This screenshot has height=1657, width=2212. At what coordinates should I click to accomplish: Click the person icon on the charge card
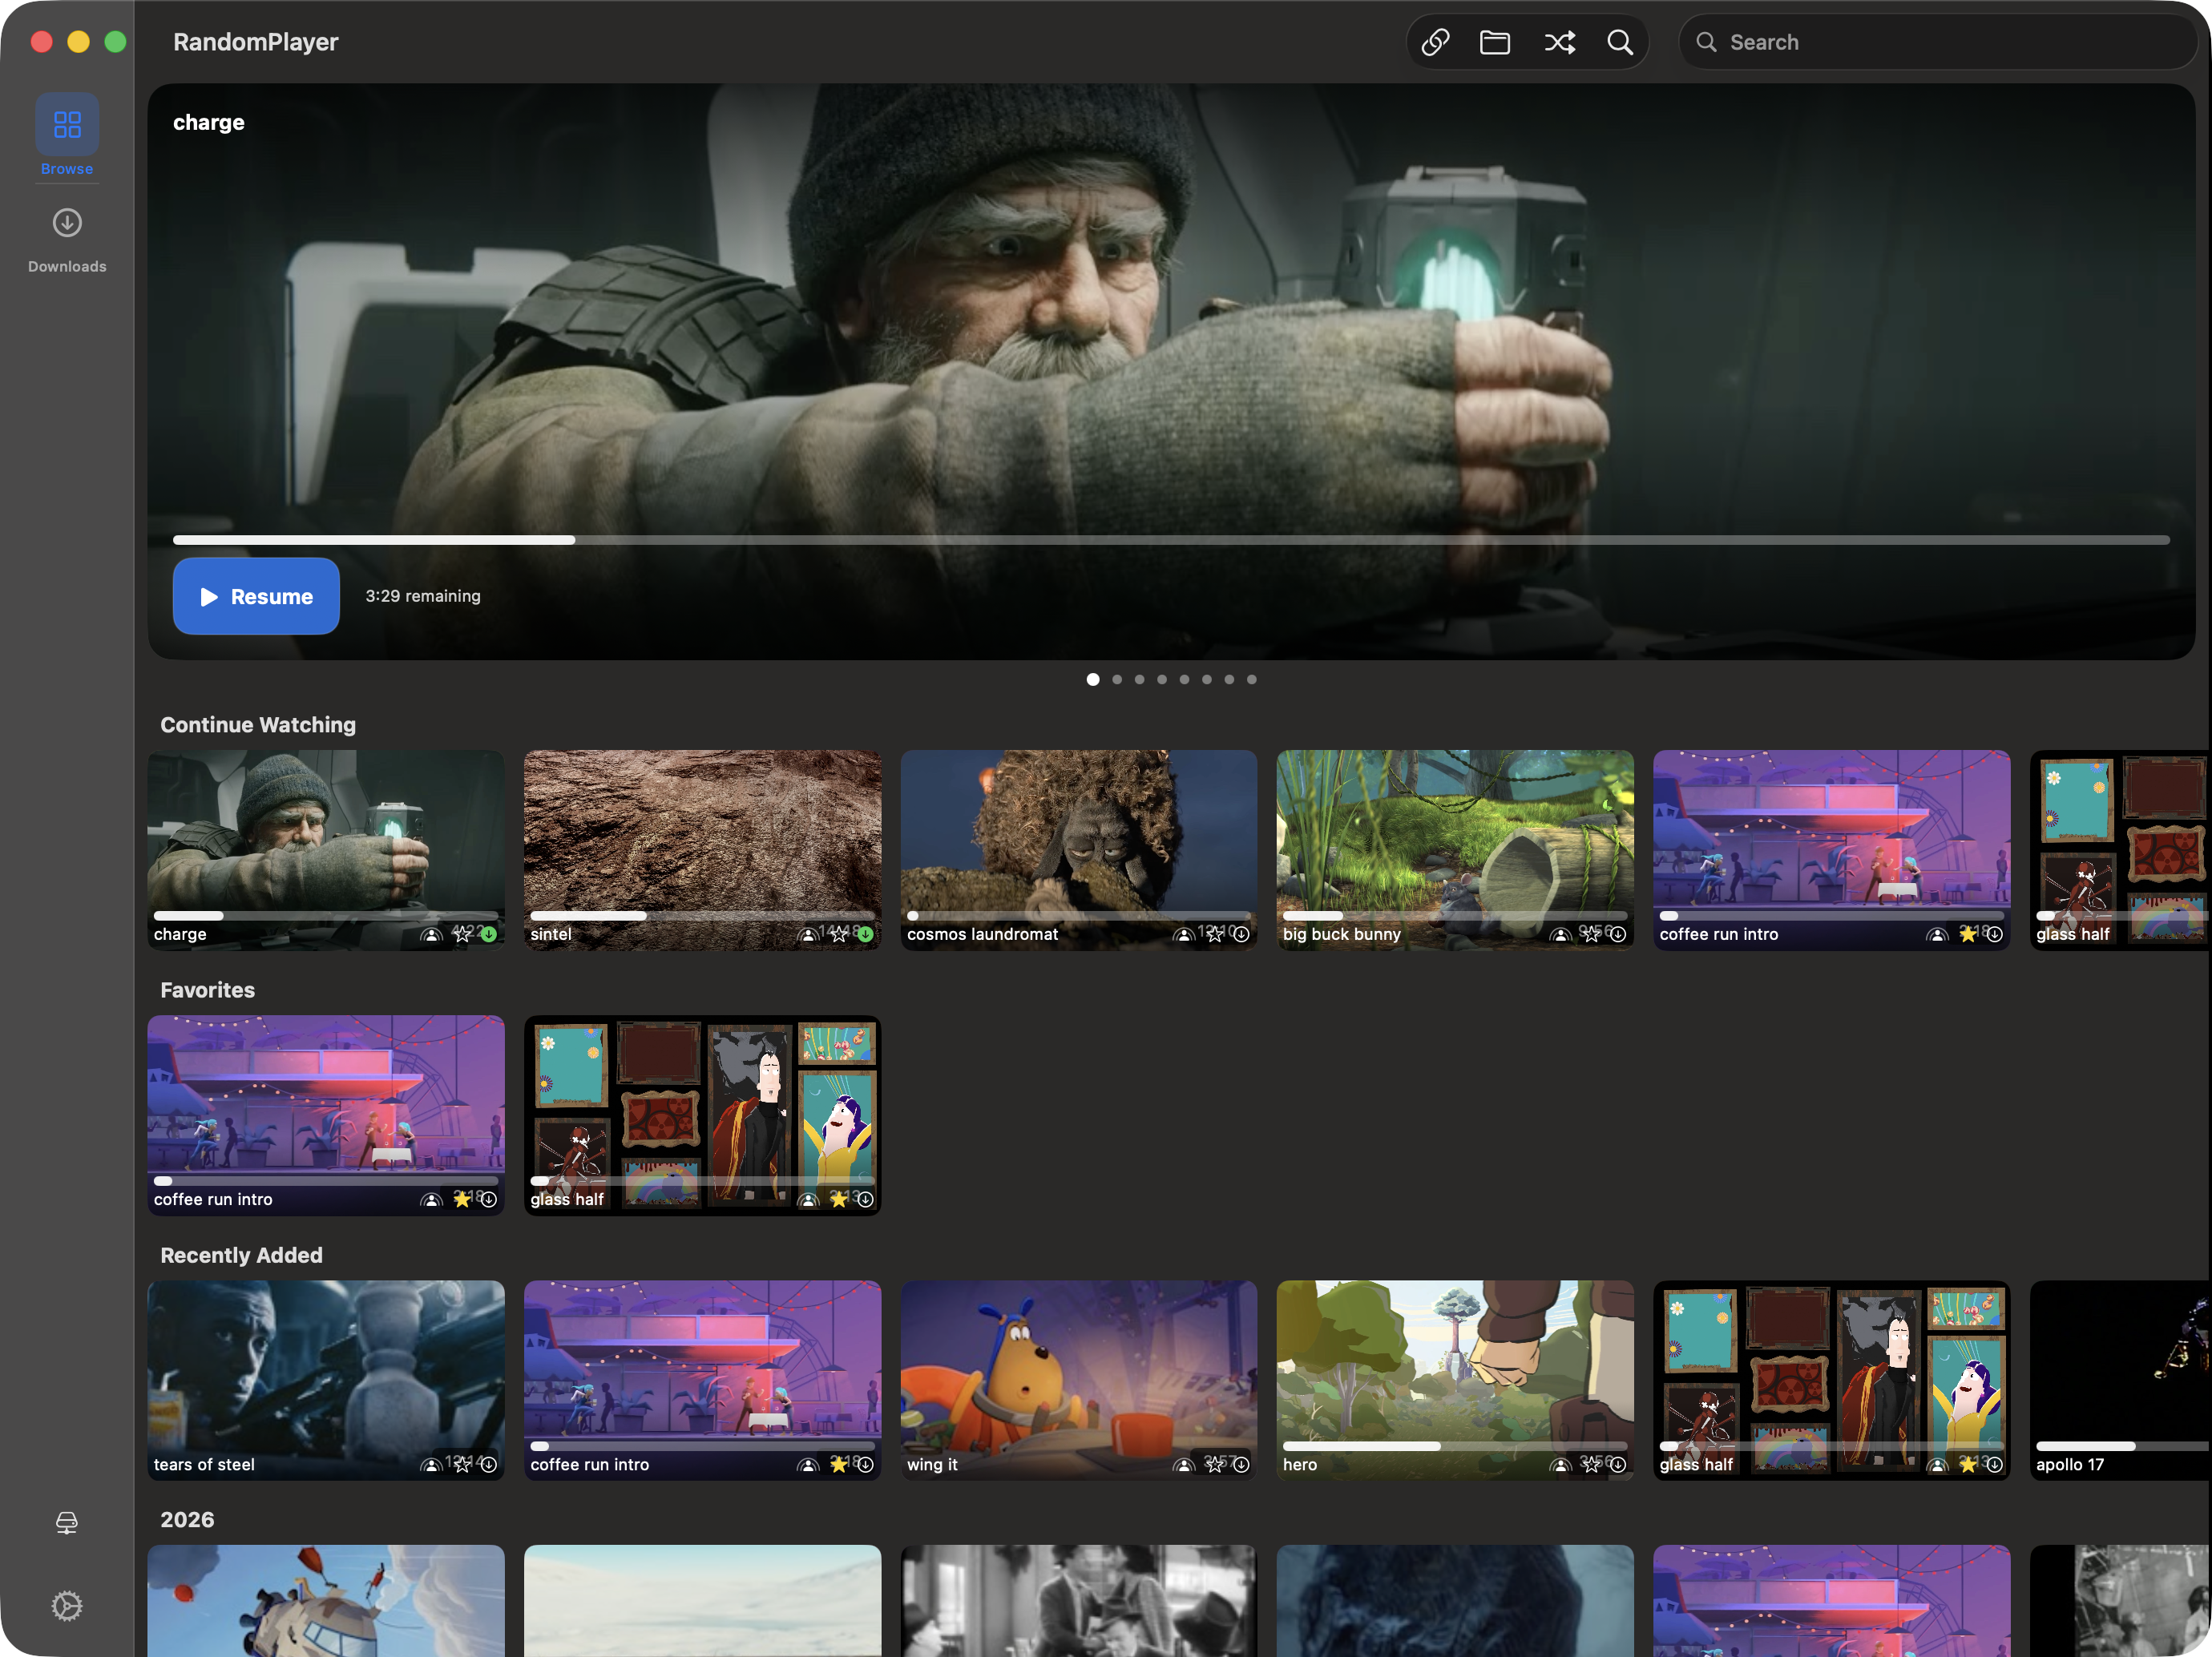pos(431,935)
